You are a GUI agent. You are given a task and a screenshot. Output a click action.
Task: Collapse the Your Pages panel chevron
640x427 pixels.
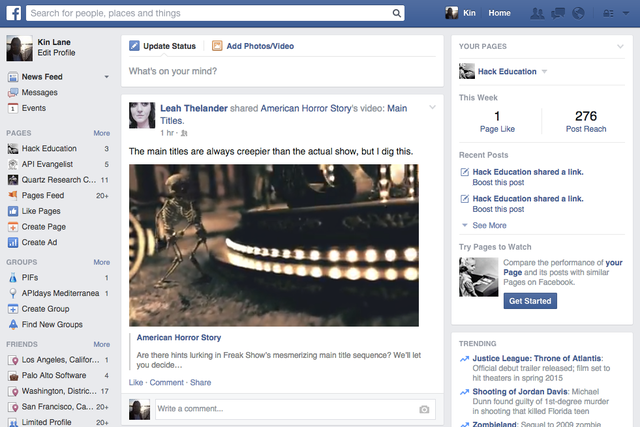point(620,47)
